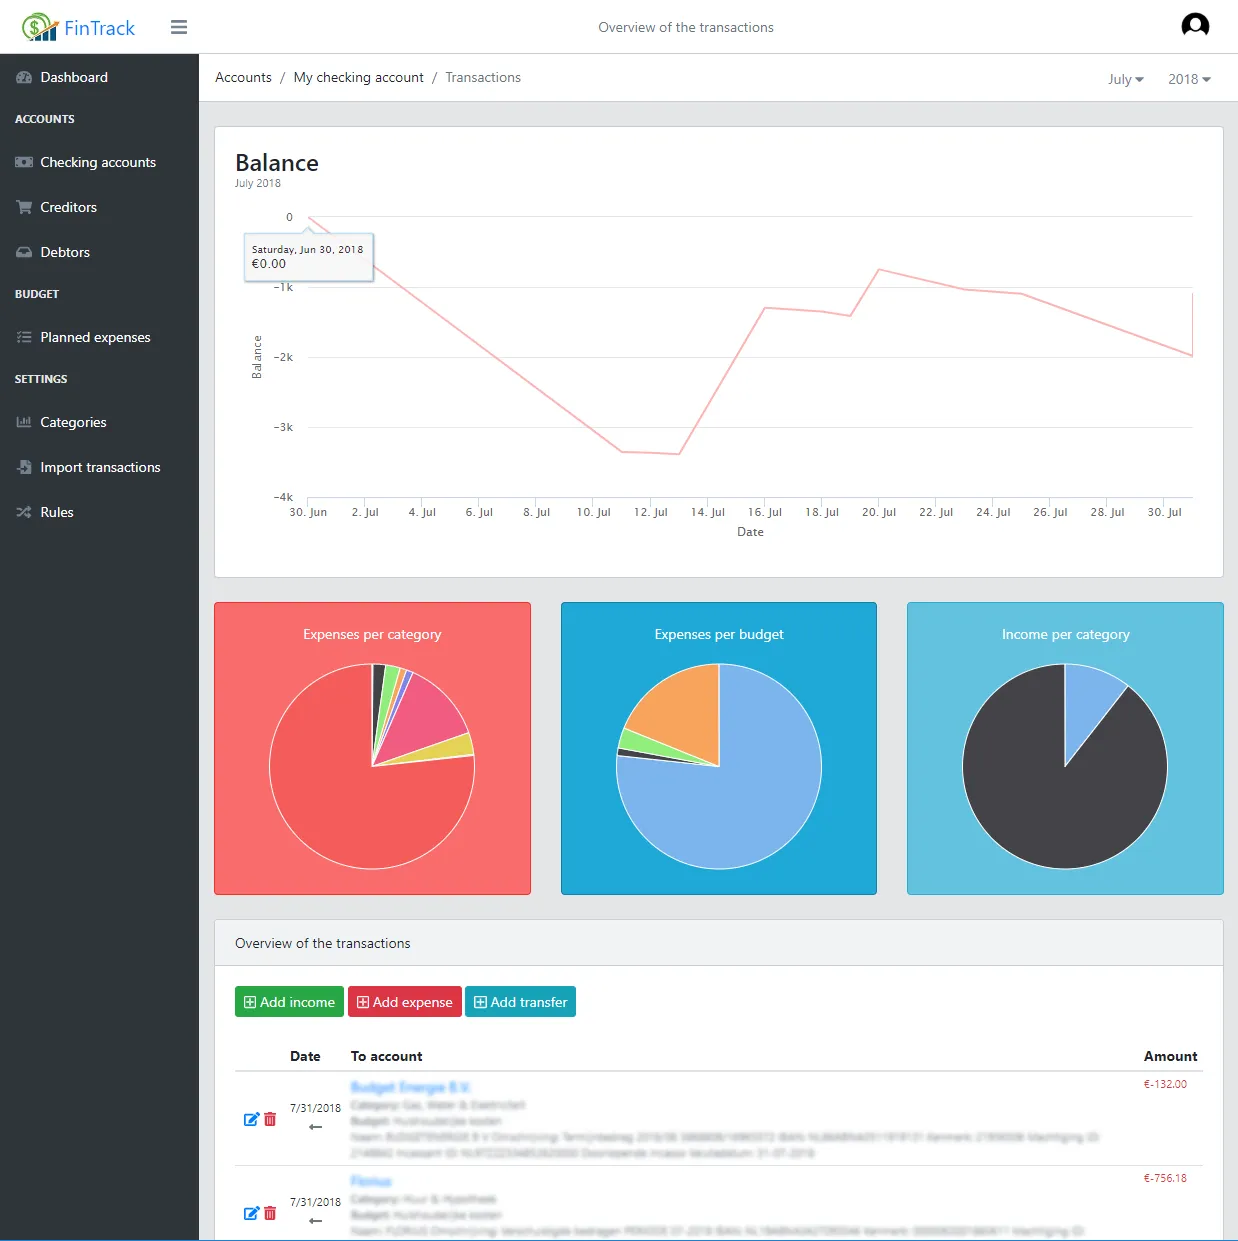Screen dimensions: 1238x1241
Task: Open Categories using the chart icon
Action: click(x=24, y=422)
